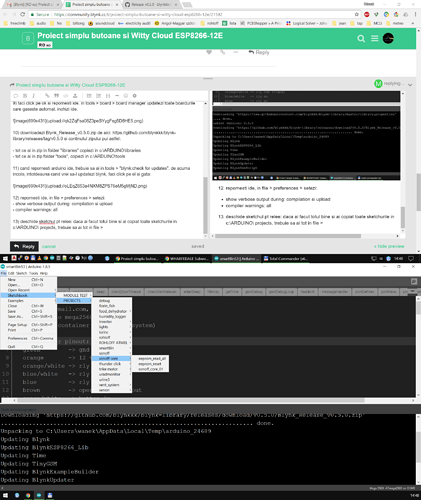Click the Reply link under the post

(x=259, y=52)
